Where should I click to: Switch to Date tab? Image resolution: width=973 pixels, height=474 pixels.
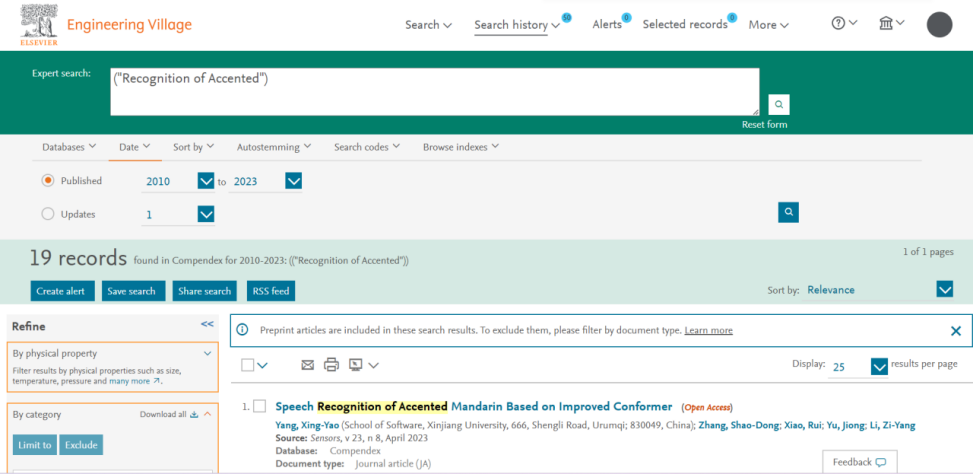[135, 147]
